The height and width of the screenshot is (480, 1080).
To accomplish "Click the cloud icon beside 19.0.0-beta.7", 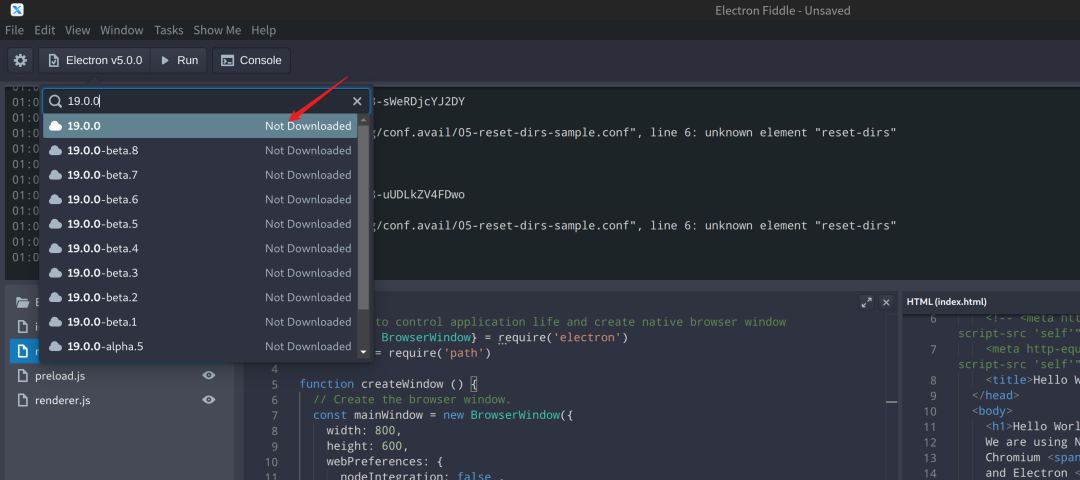I will click(55, 175).
